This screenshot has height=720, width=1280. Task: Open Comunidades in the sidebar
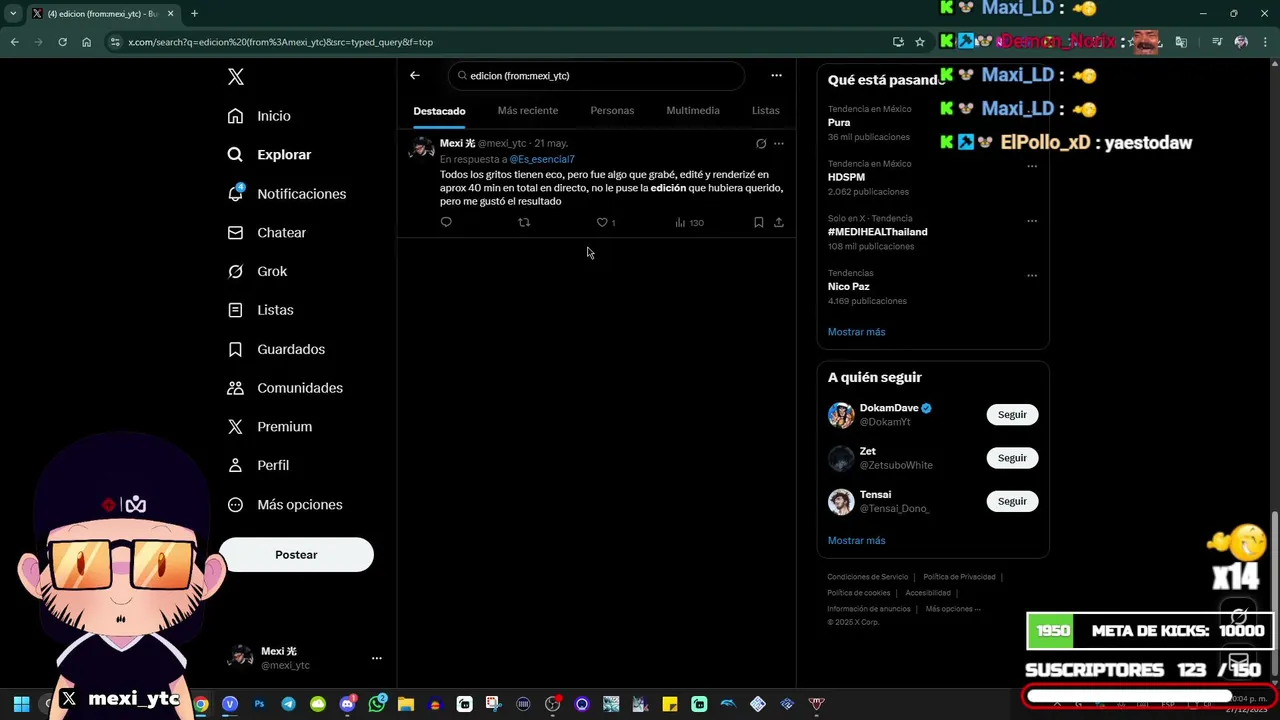(285, 388)
